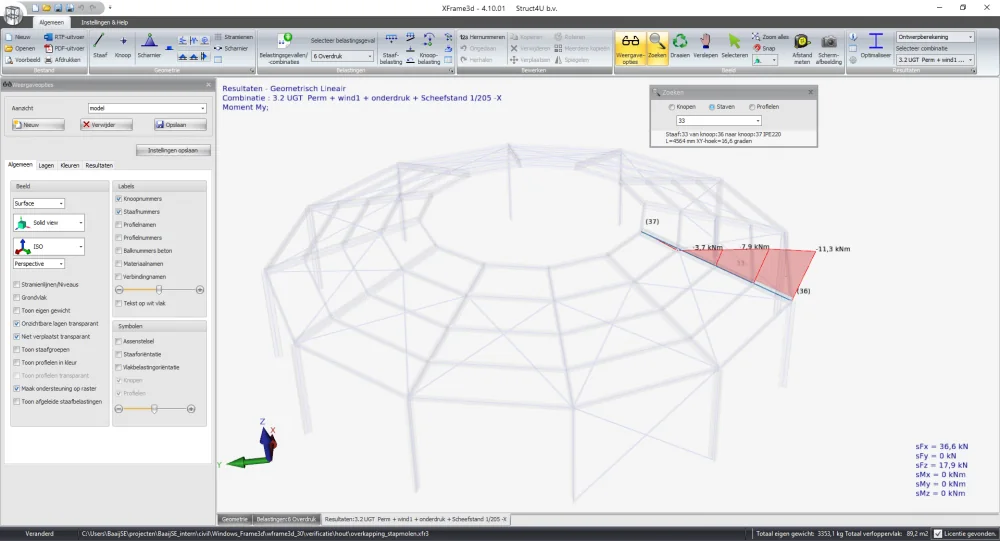The image size is (1000, 541).
Task: Toggle Staafnummers checkbox
Action: (119, 212)
